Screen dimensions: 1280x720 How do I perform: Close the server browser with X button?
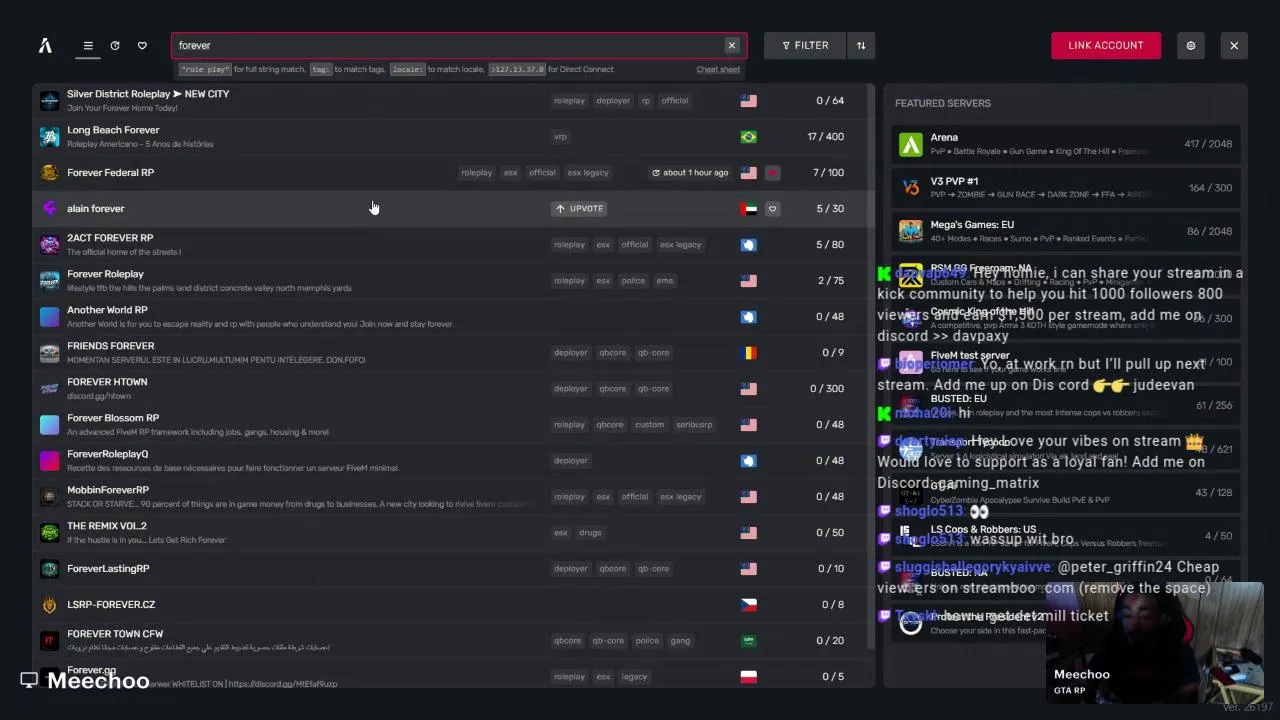[1234, 45]
